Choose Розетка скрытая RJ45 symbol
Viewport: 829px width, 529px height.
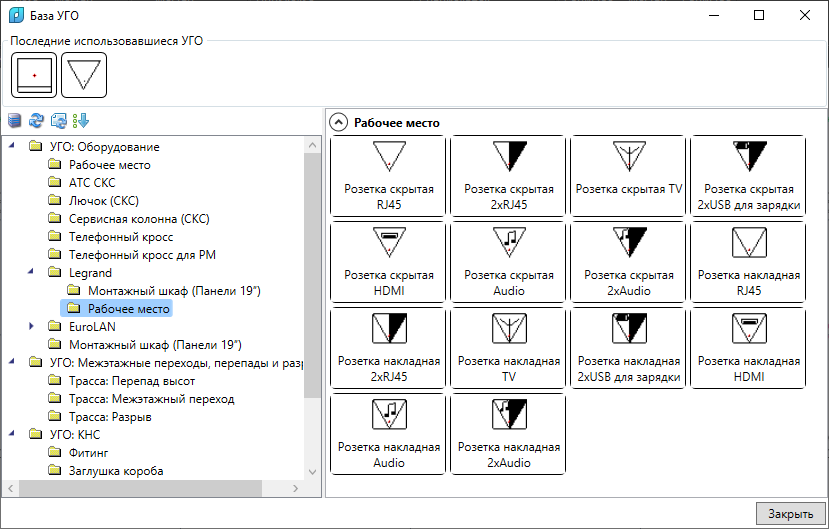point(389,176)
